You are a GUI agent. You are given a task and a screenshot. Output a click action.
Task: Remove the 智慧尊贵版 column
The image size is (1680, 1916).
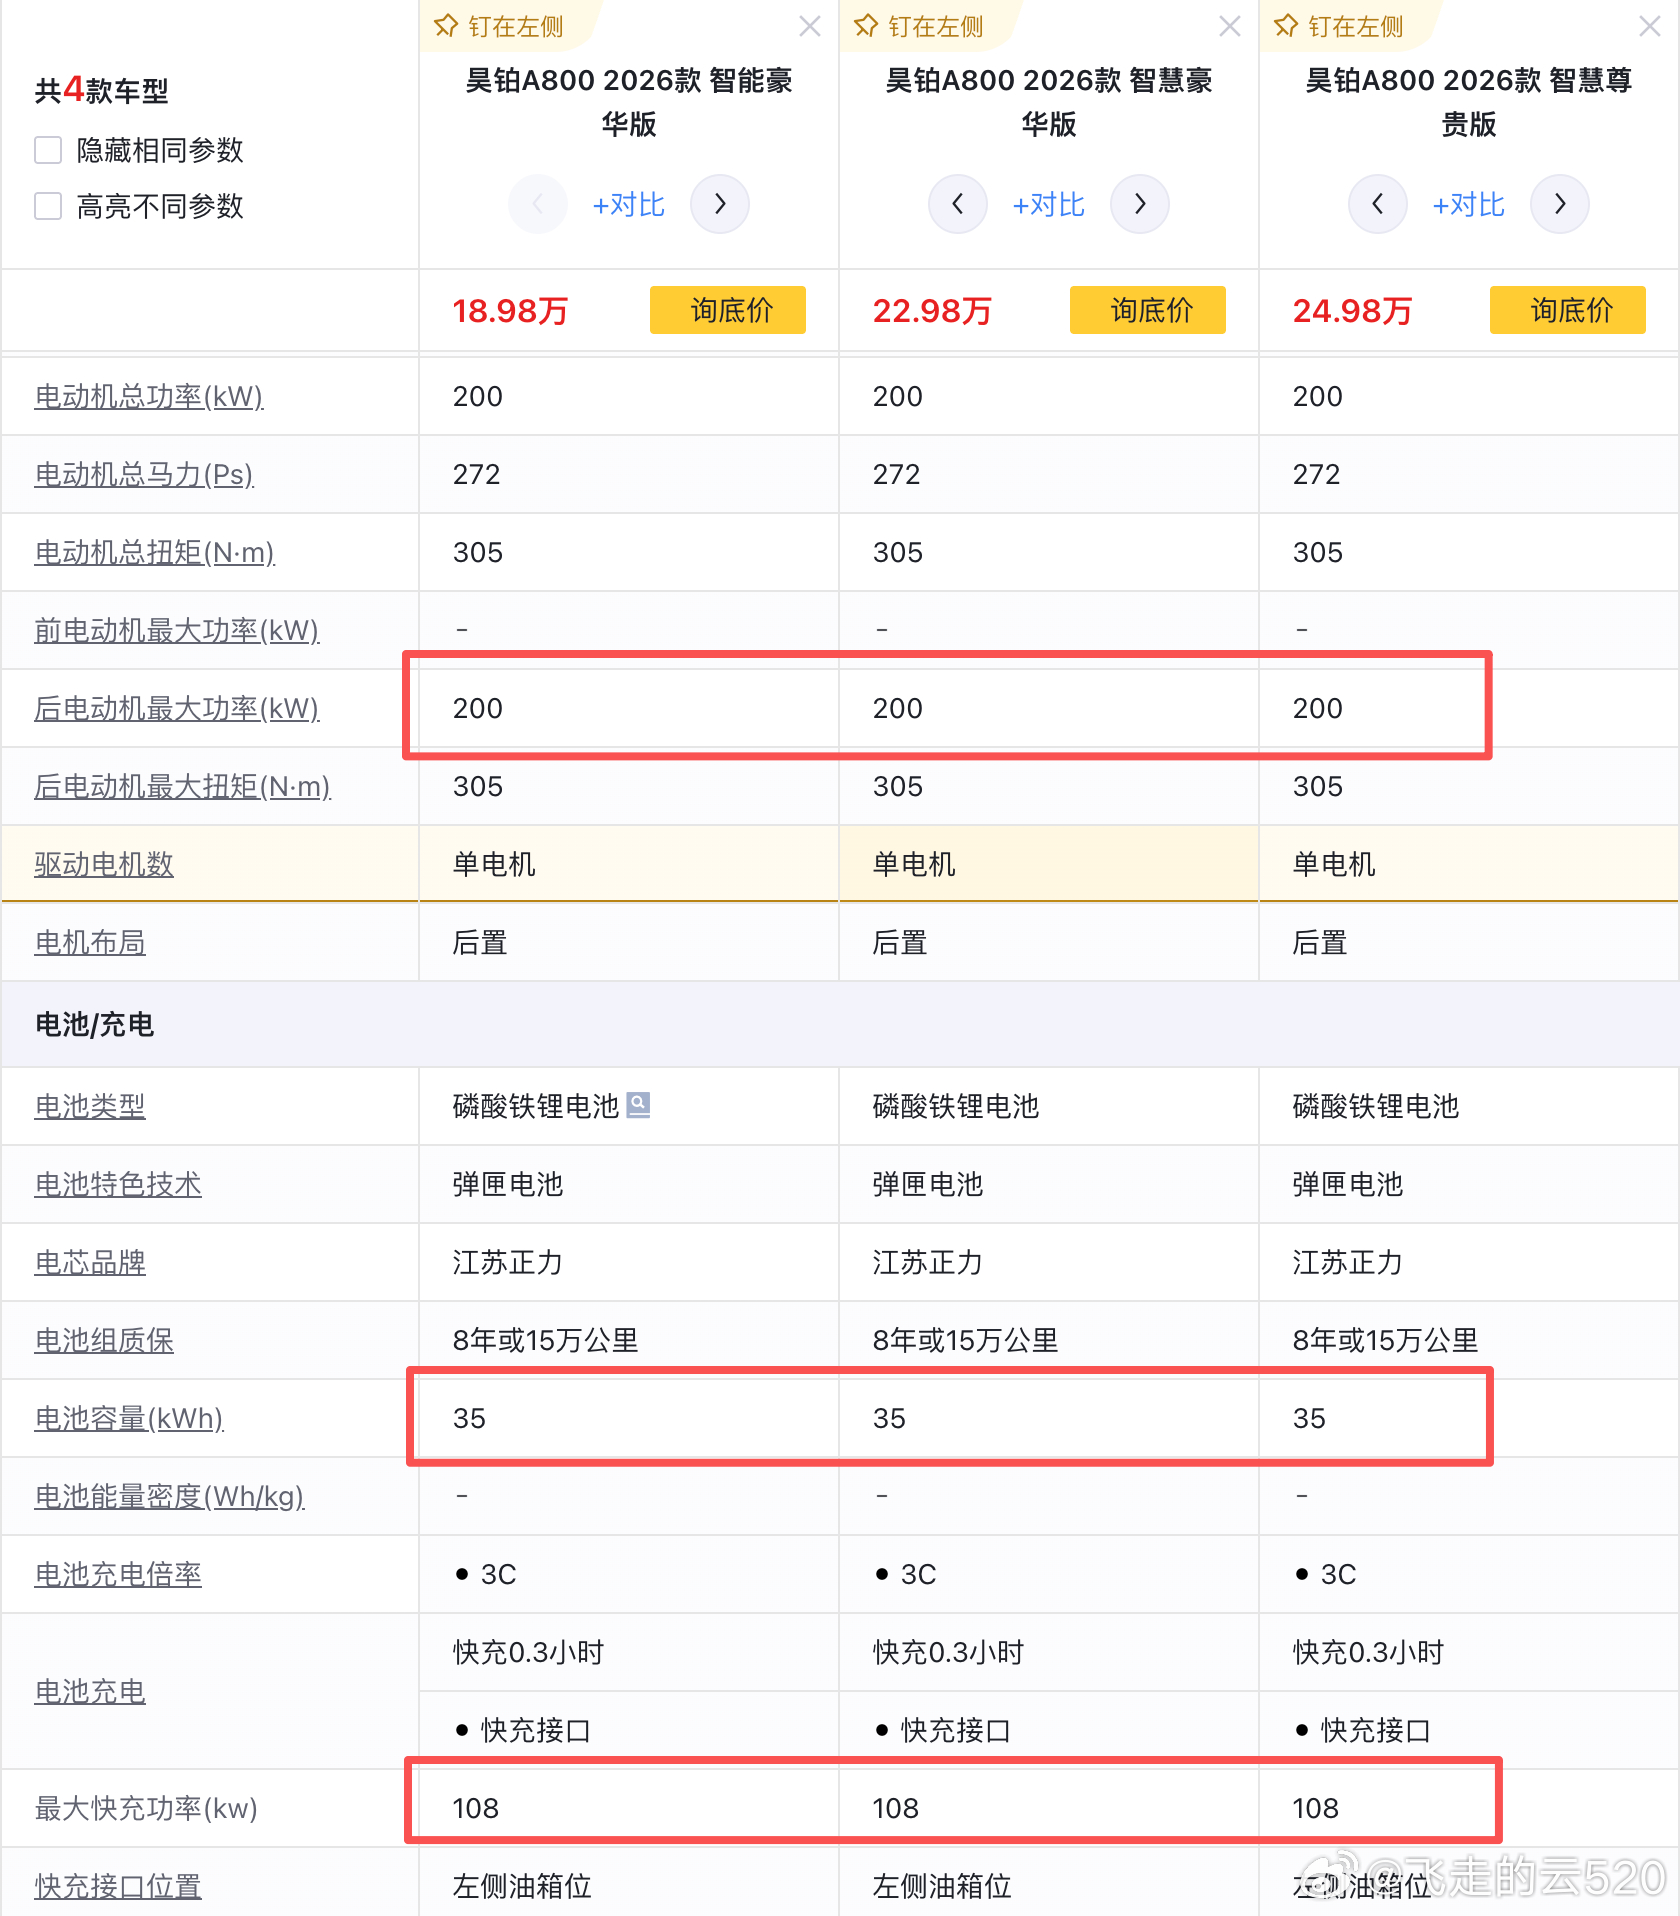pyautogui.click(x=1650, y=26)
